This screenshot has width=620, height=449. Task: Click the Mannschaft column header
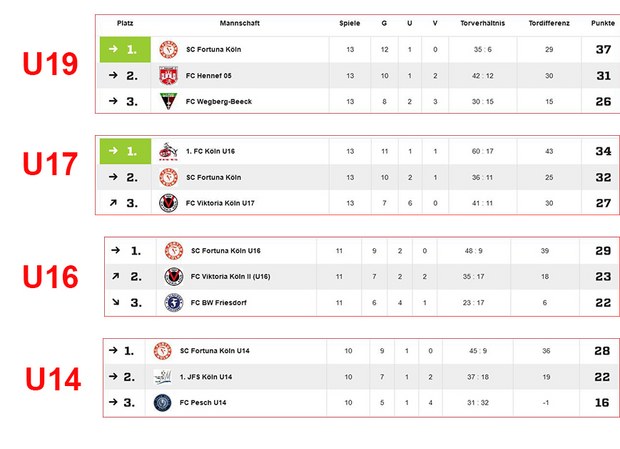click(x=240, y=23)
